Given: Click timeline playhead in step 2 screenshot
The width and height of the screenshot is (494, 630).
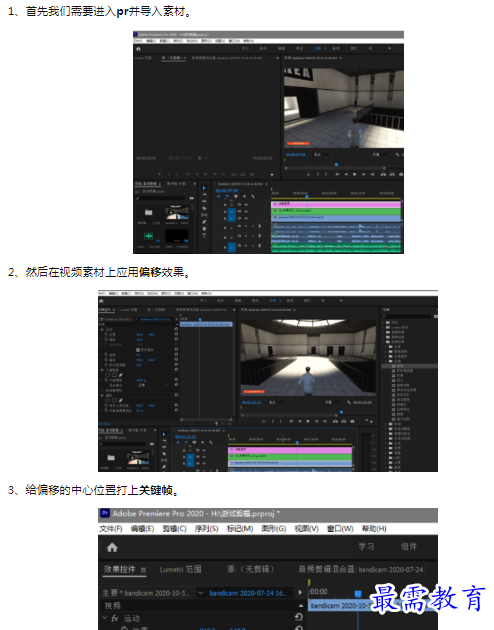Looking at the screenshot, I should pyautogui.click(x=297, y=442).
